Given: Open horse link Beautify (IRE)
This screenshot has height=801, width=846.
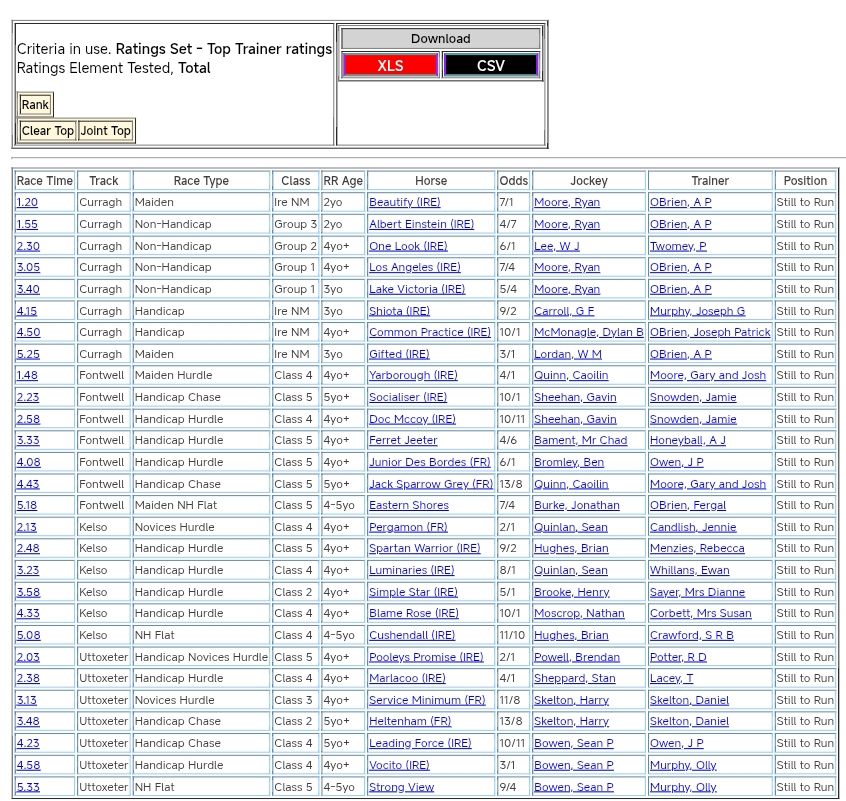Looking at the screenshot, I should pos(405,202).
